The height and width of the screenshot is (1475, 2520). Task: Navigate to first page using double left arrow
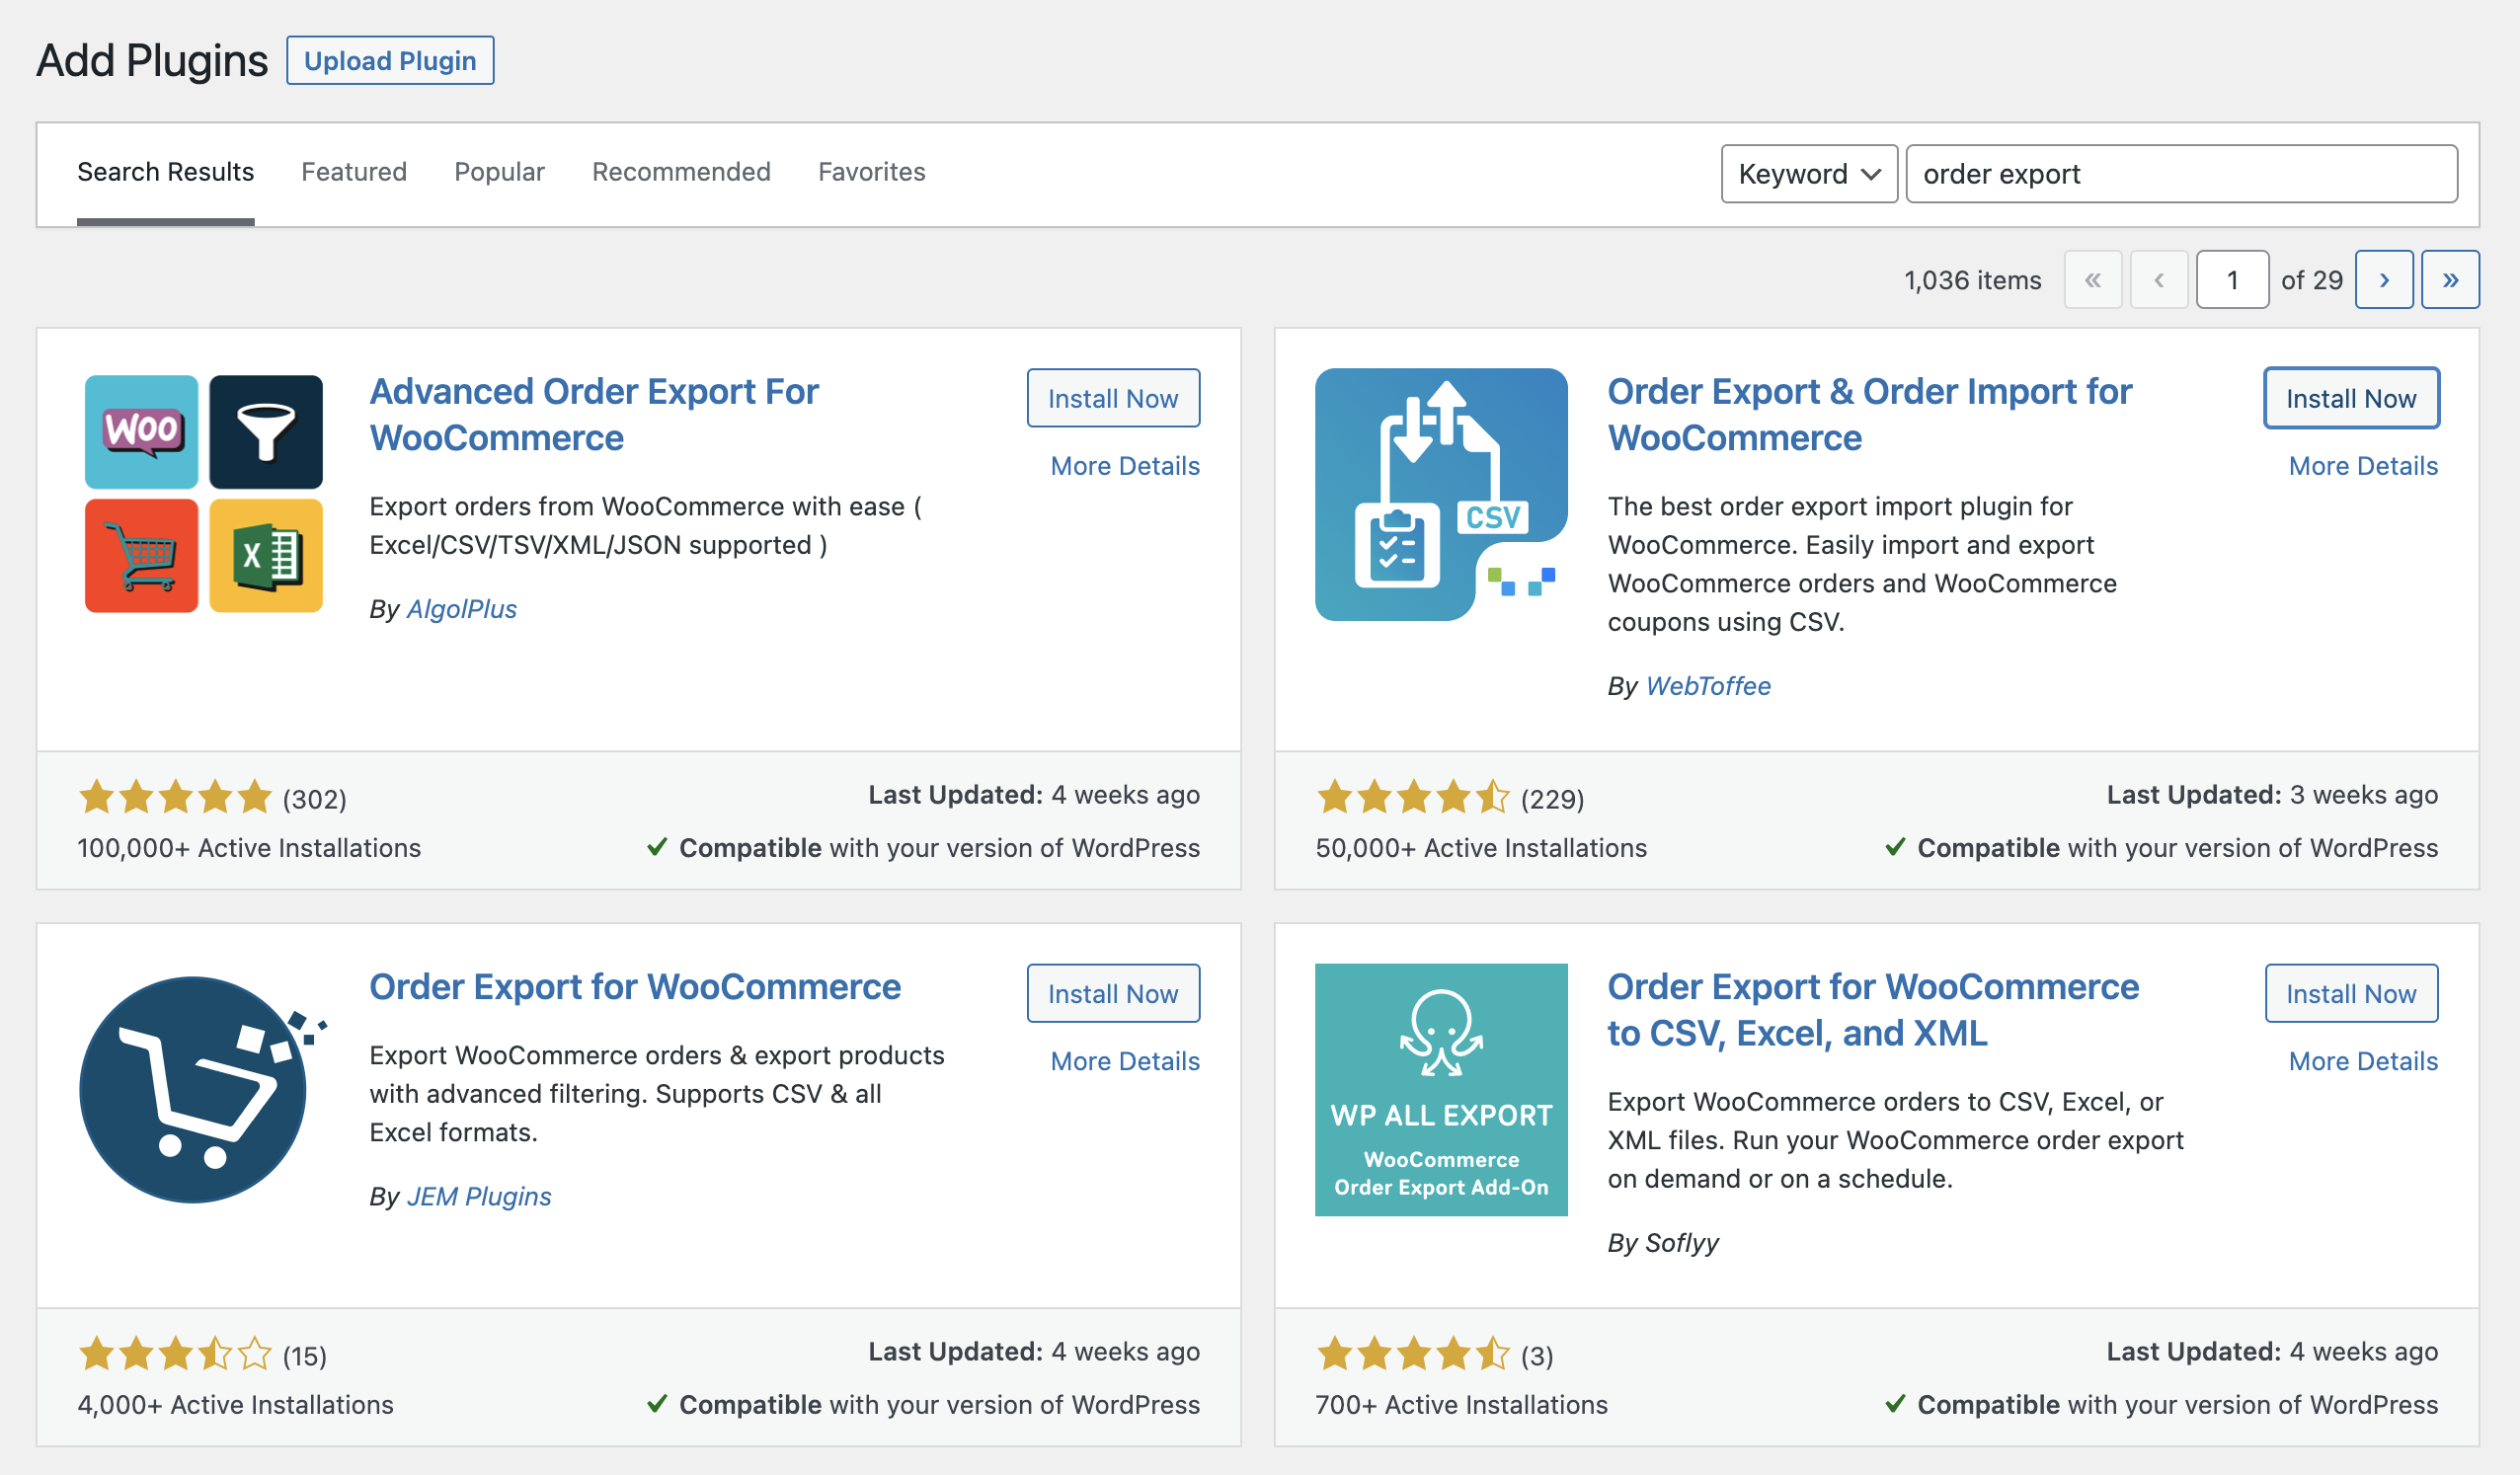pos(2095,279)
